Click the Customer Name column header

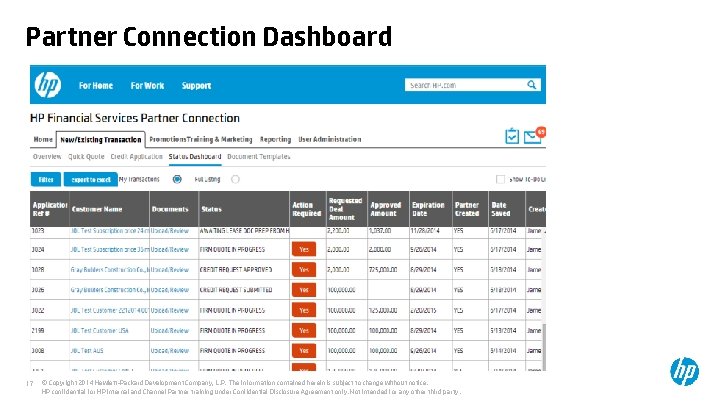tap(109, 209)
